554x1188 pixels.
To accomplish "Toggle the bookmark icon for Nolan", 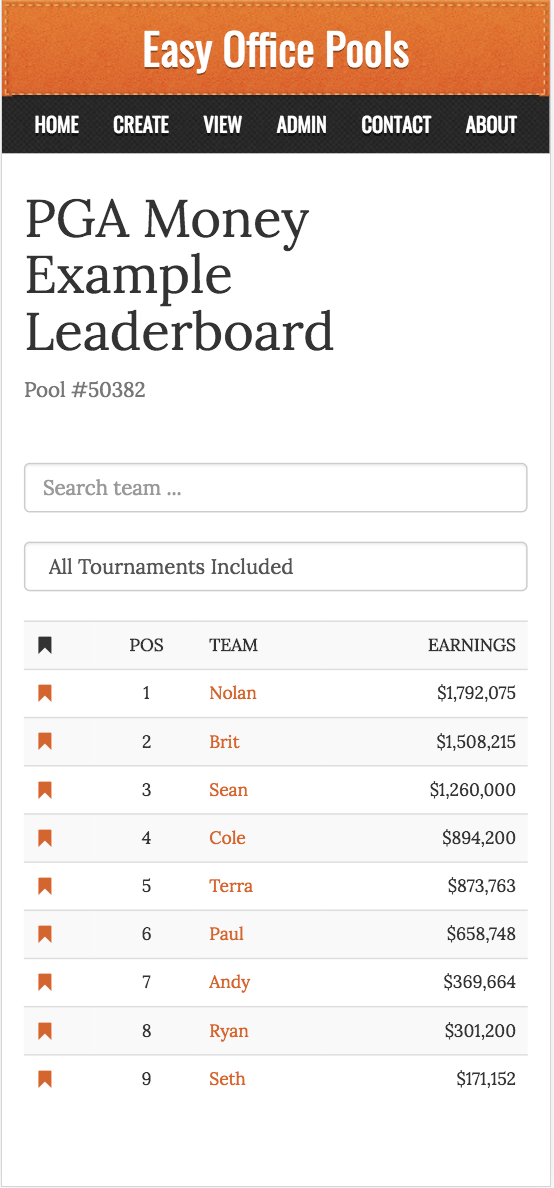I will pyautogui.click(x=45, y=693).
